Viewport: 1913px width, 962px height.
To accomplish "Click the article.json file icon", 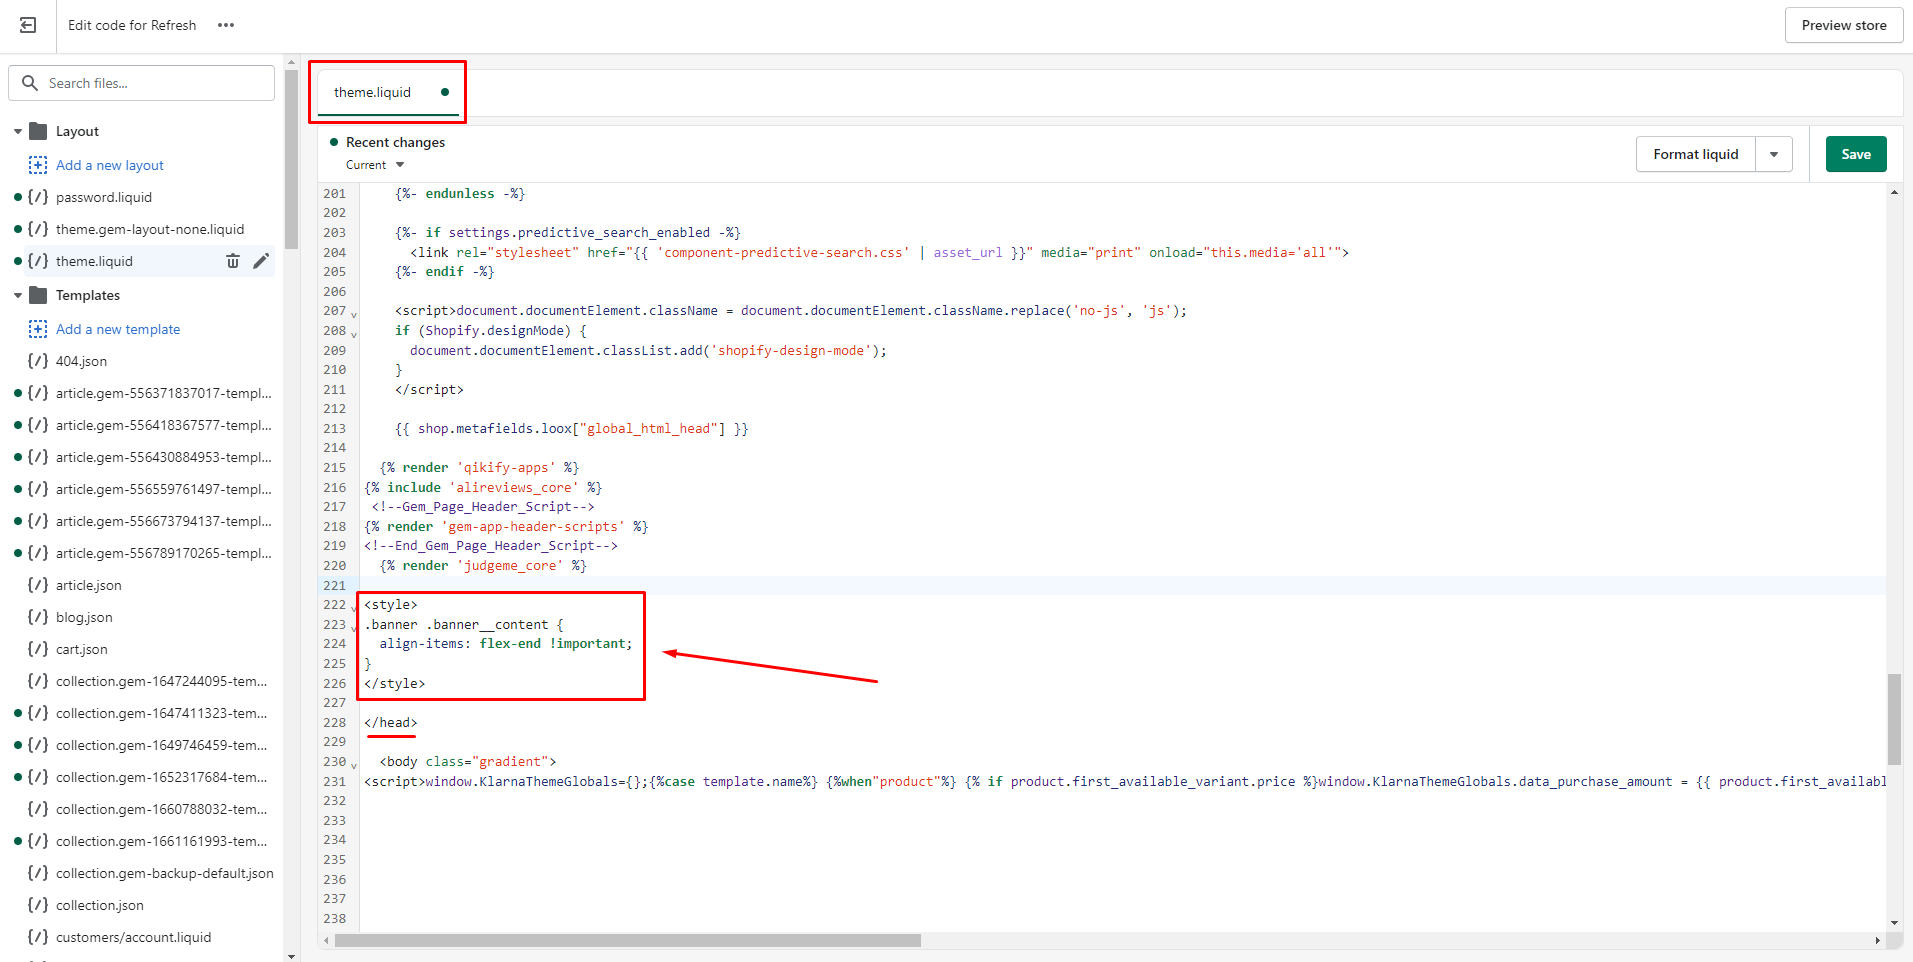I will tap(38, 585).
